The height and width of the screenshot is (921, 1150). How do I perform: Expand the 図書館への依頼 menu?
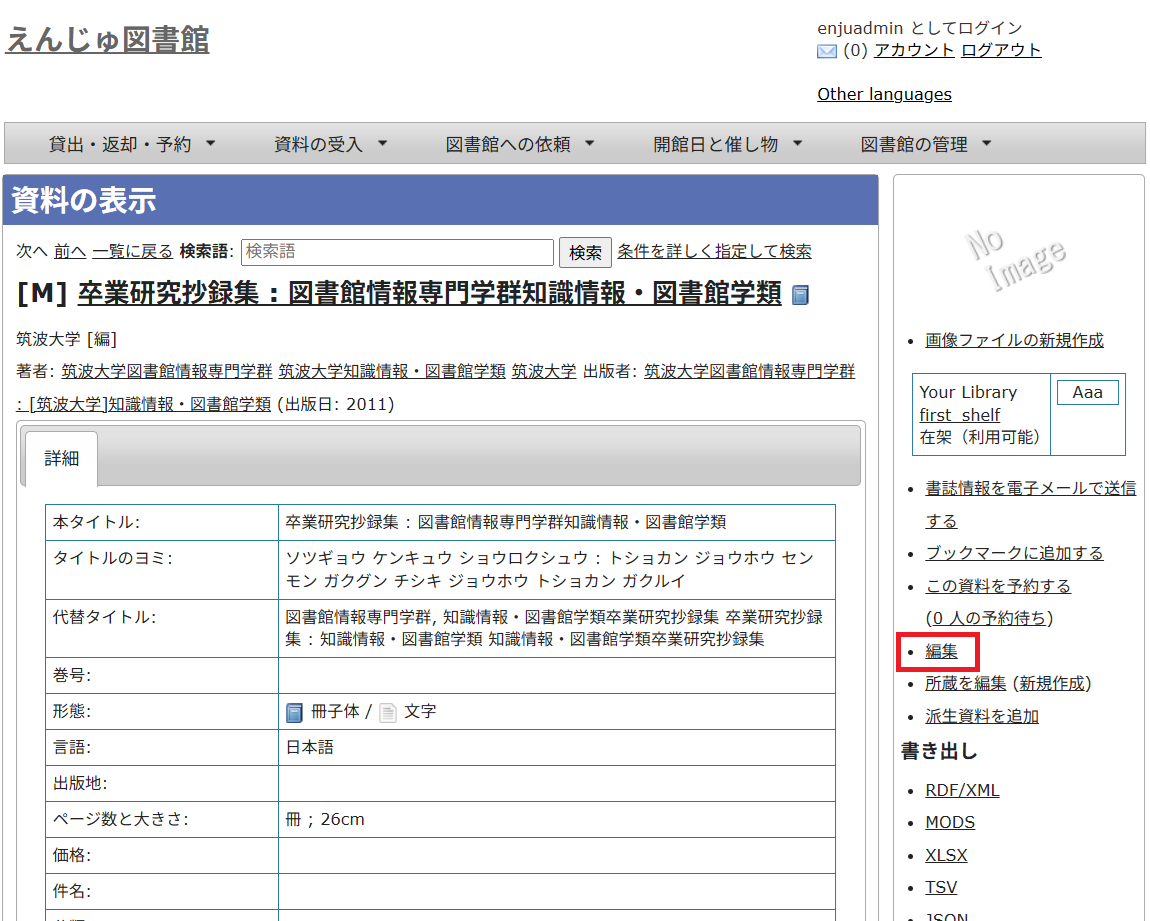520,144
